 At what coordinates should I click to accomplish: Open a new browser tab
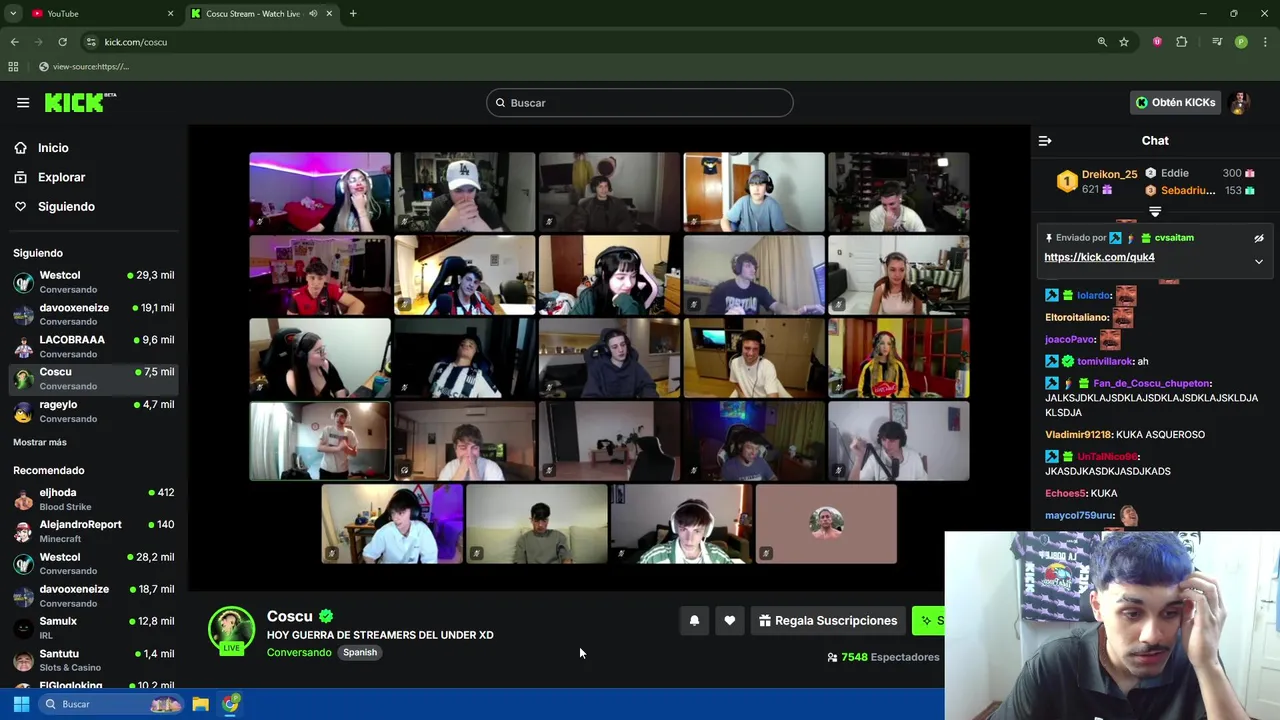point(353,13)
